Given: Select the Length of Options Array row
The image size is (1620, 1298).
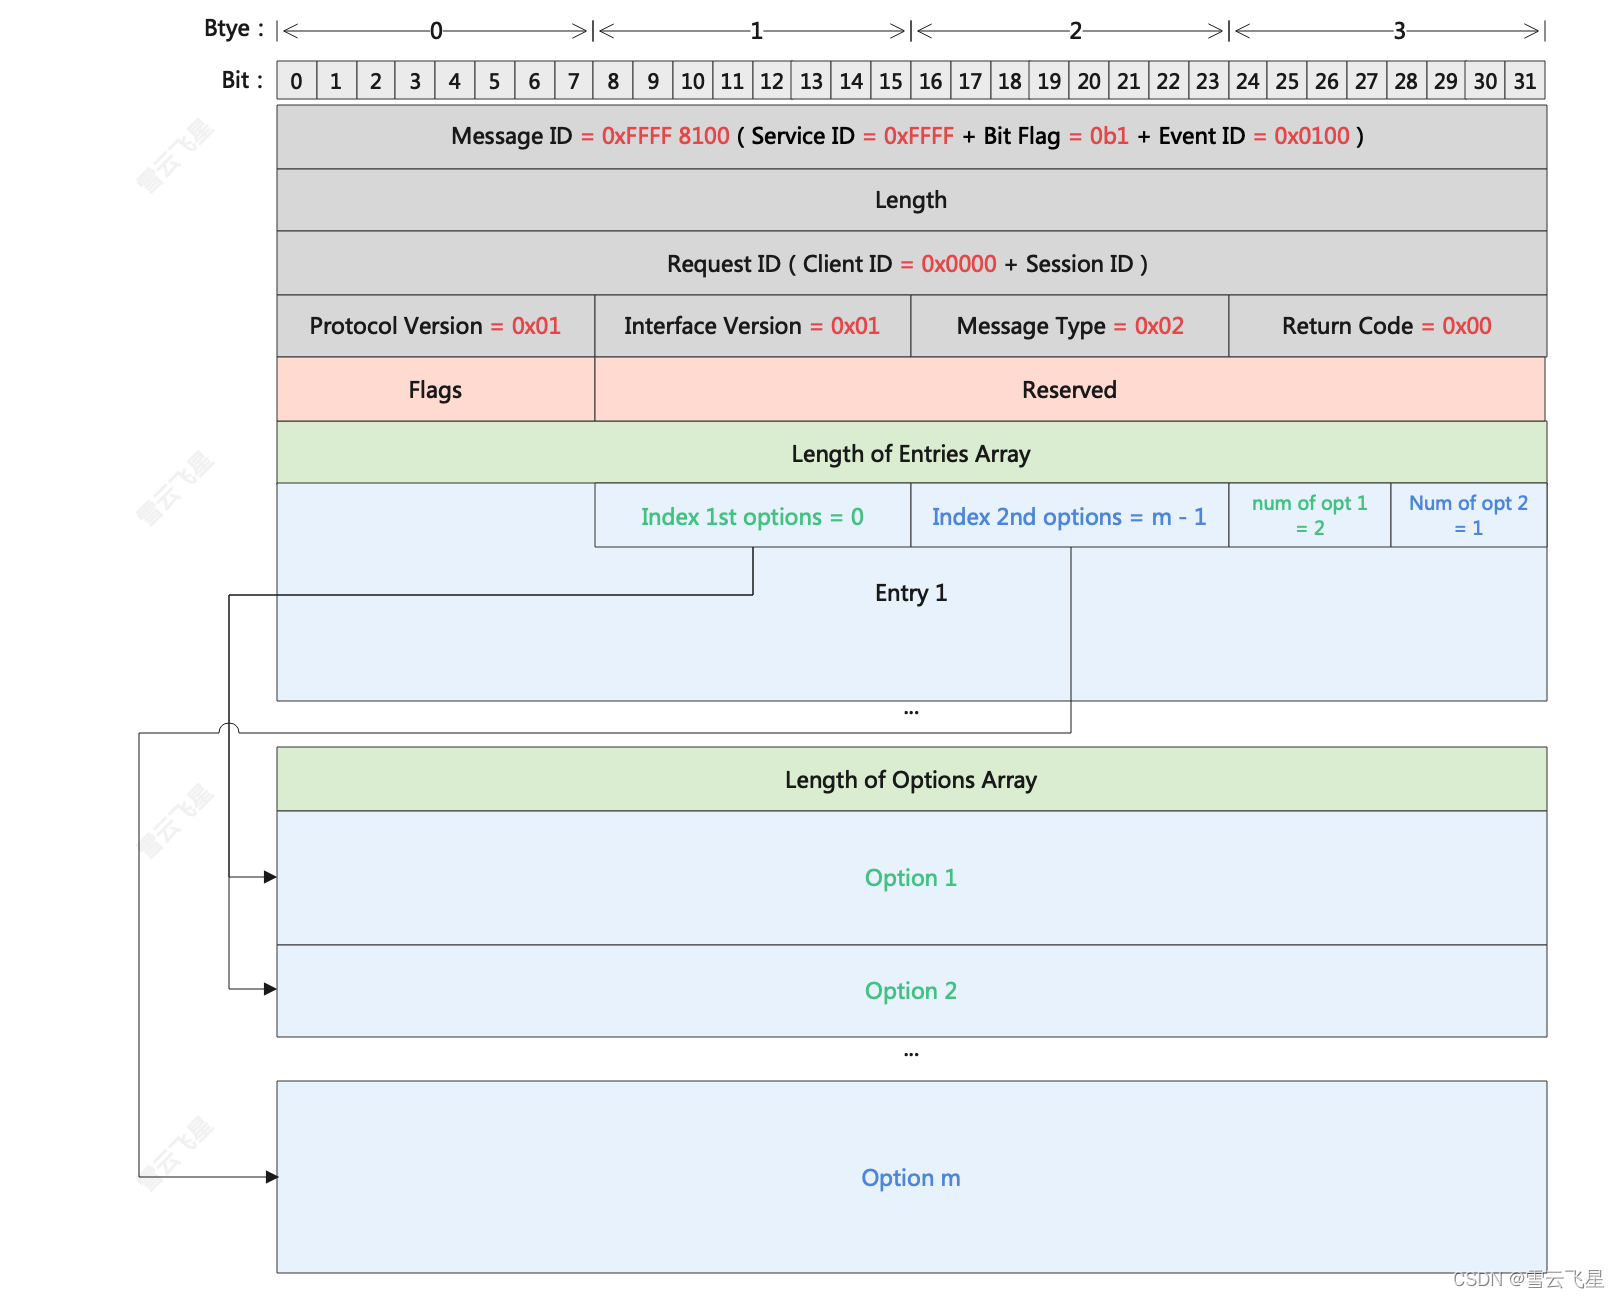Looking at the screenshot, I should 910,780.
